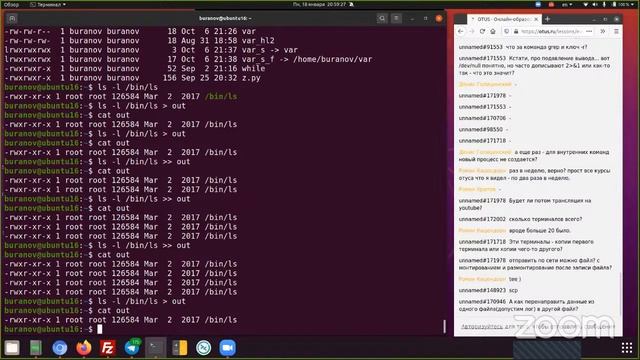The image size is (640, 360).
Task: Click the network indicator in top bar
Action: coord(586,4)
